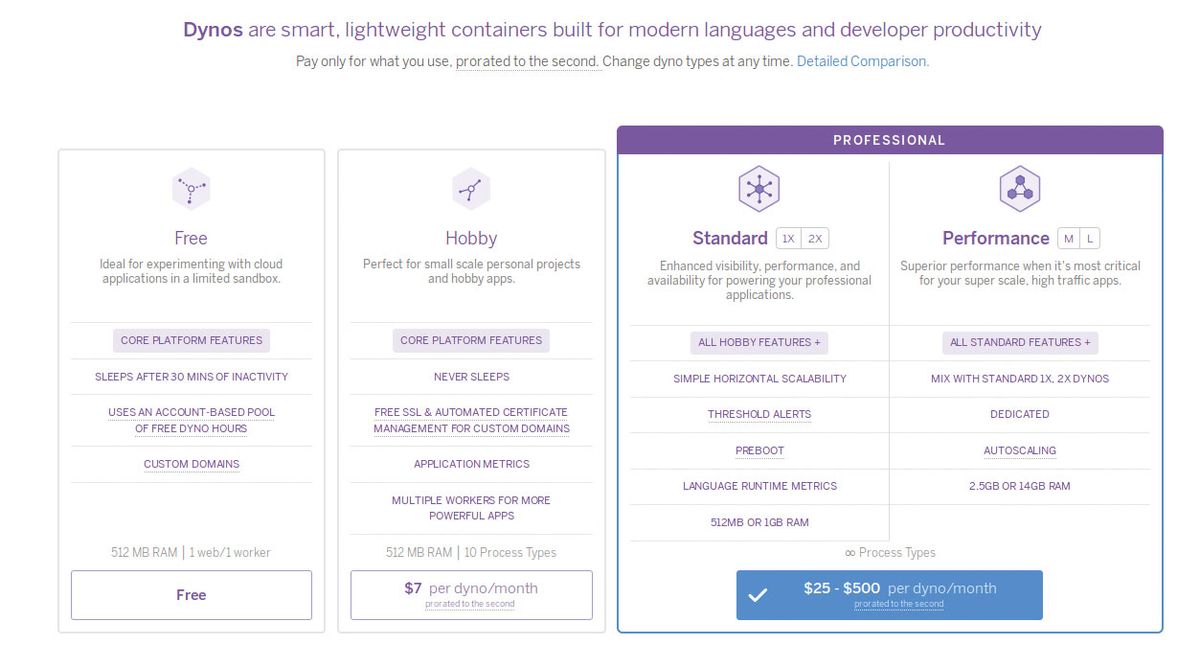Screen dimensions: 1200x645
Task: Click the purple PROFESSIONAL banner
Action: [x=889, y=140]
